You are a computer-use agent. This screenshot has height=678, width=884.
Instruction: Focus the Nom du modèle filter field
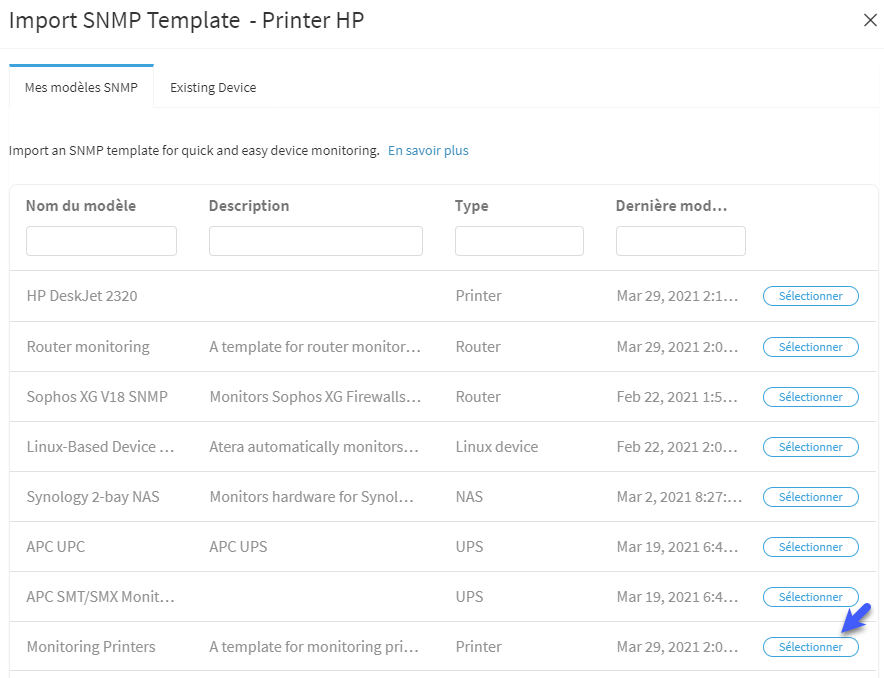tap(101, 241)
